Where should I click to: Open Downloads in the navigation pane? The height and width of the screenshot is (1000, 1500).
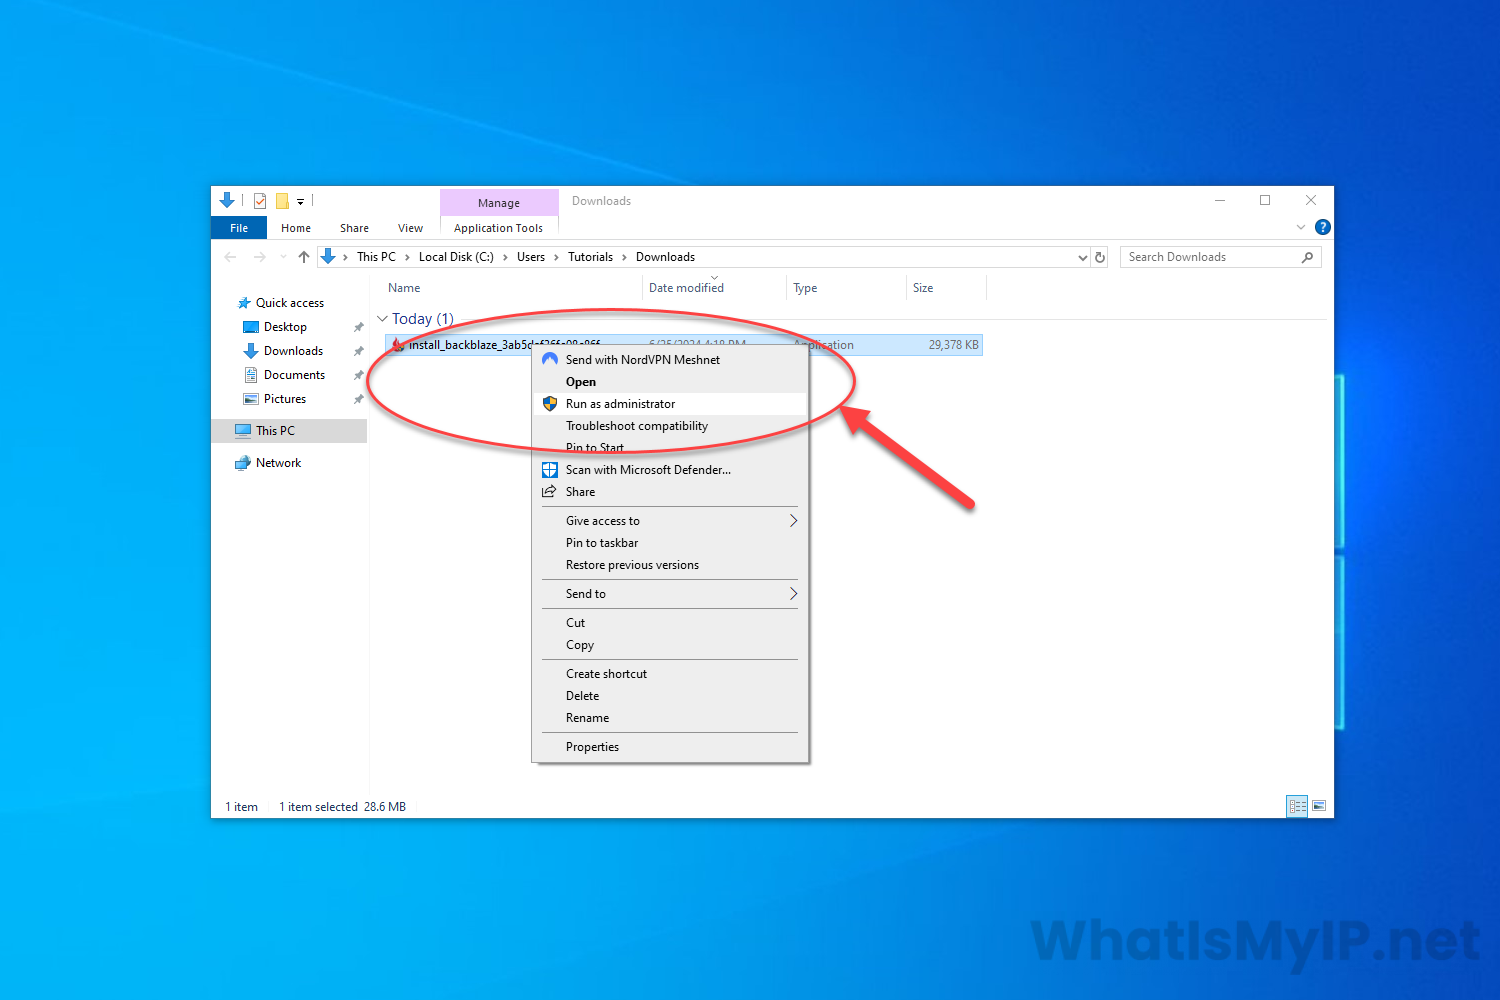[x=293, y=351]
